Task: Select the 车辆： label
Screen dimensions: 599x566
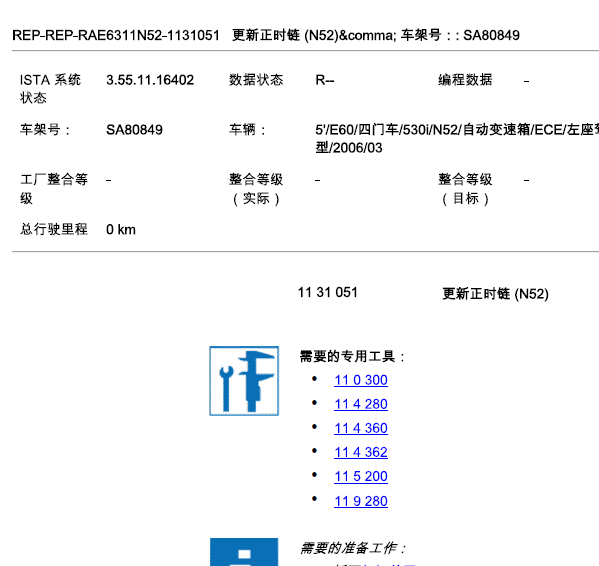Action: click(x=248, y=130)
